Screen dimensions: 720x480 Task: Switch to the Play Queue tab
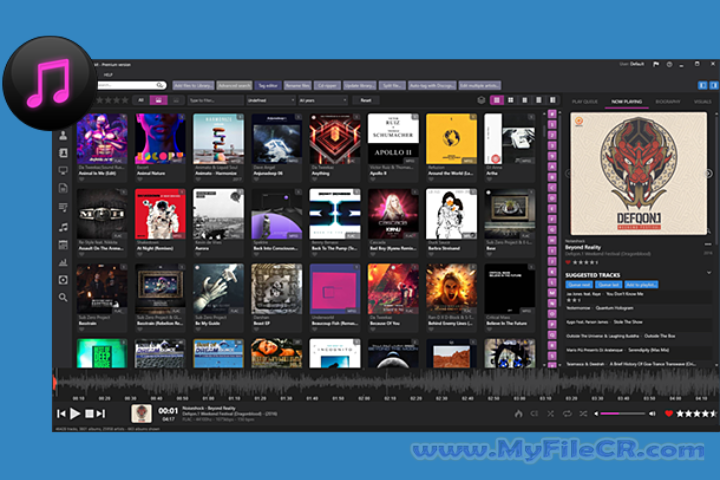(585, 102)
